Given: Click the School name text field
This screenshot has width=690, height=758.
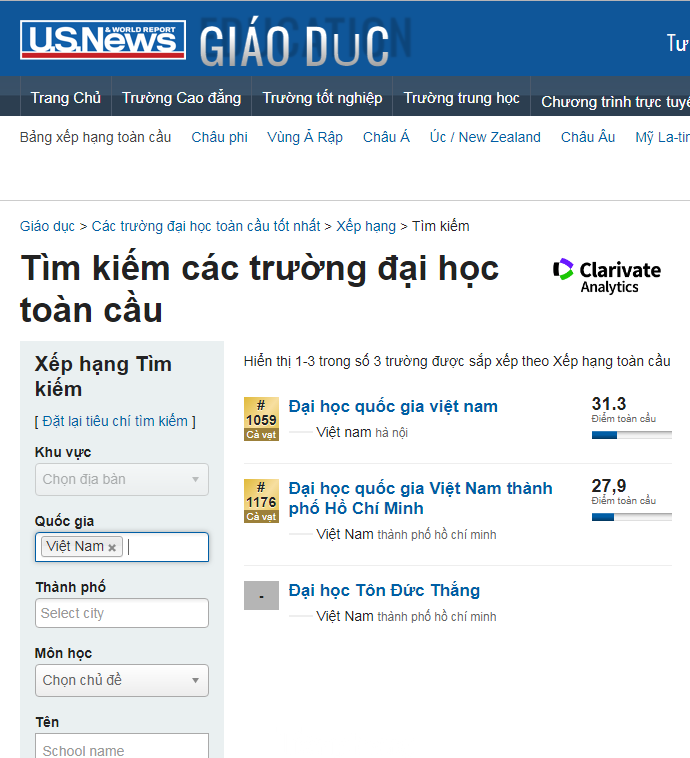Looking at the screenshot, I should click(121, 749).
